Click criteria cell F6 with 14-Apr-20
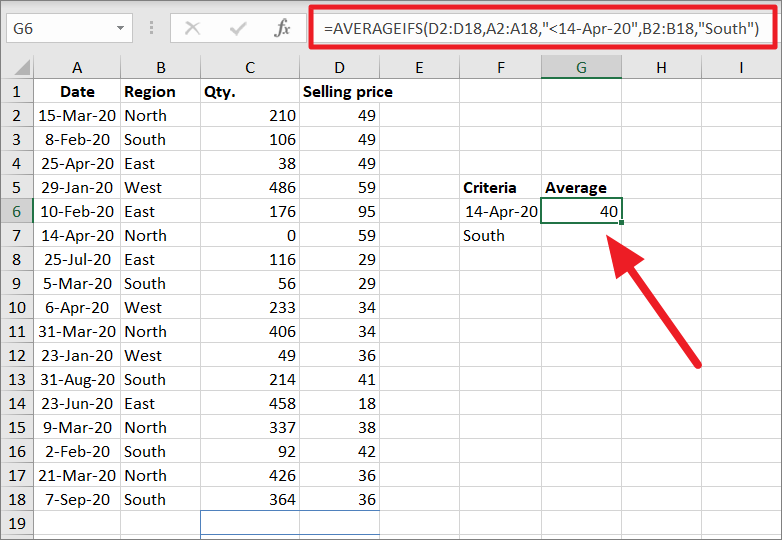Screen dimensions: 782x540 pos(501,211)
